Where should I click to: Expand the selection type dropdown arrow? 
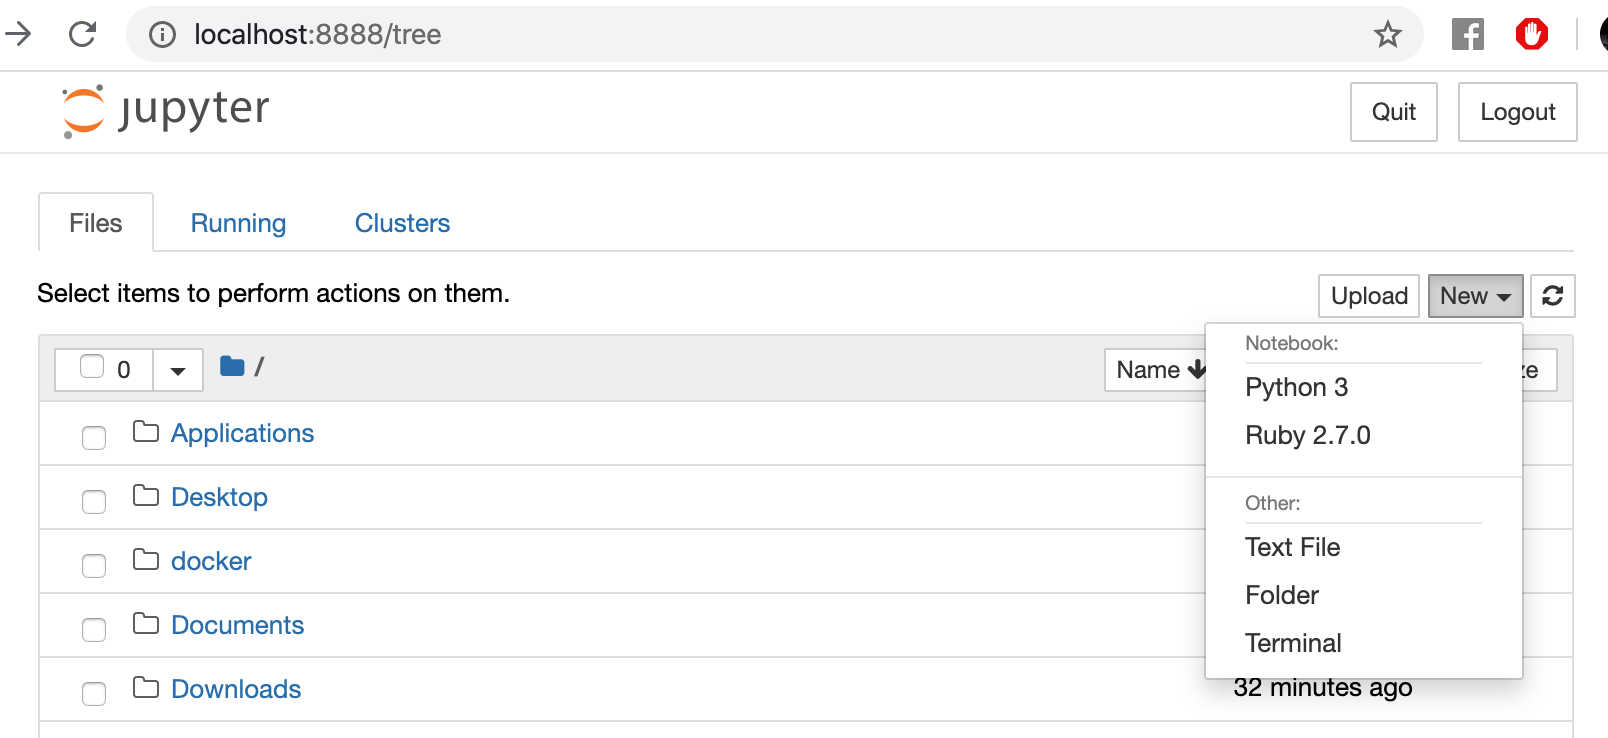(x=178, y=371)
